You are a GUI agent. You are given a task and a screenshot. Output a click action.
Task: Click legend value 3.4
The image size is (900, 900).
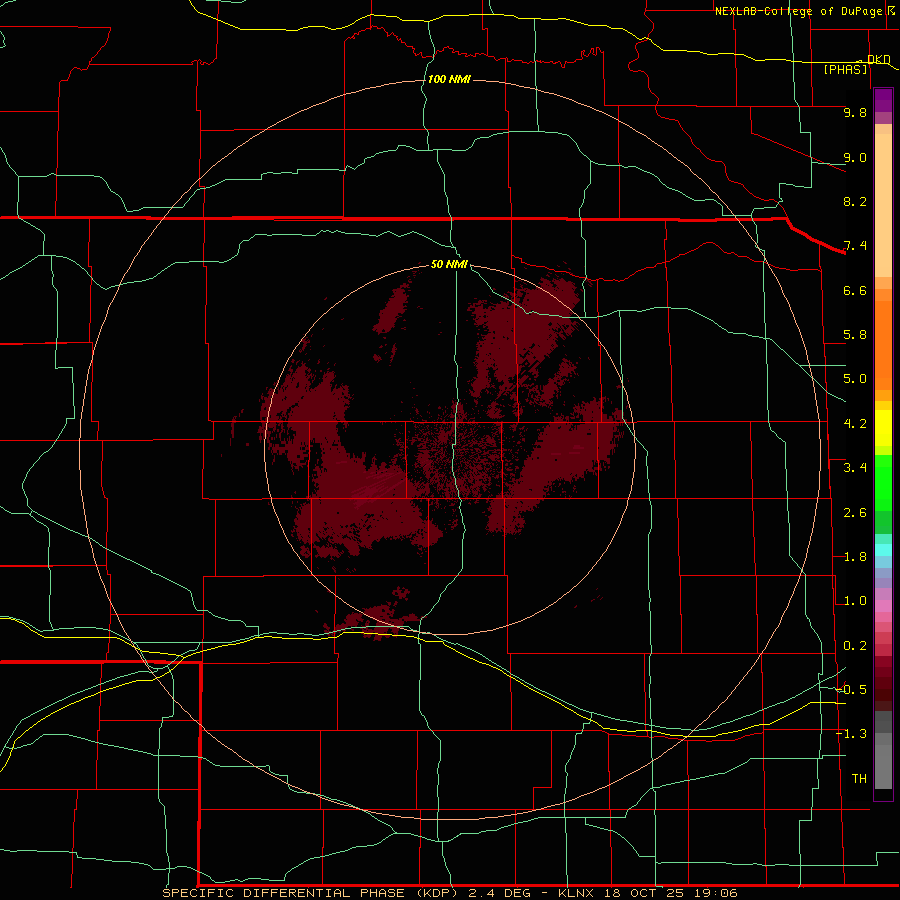tap(855, 468)
